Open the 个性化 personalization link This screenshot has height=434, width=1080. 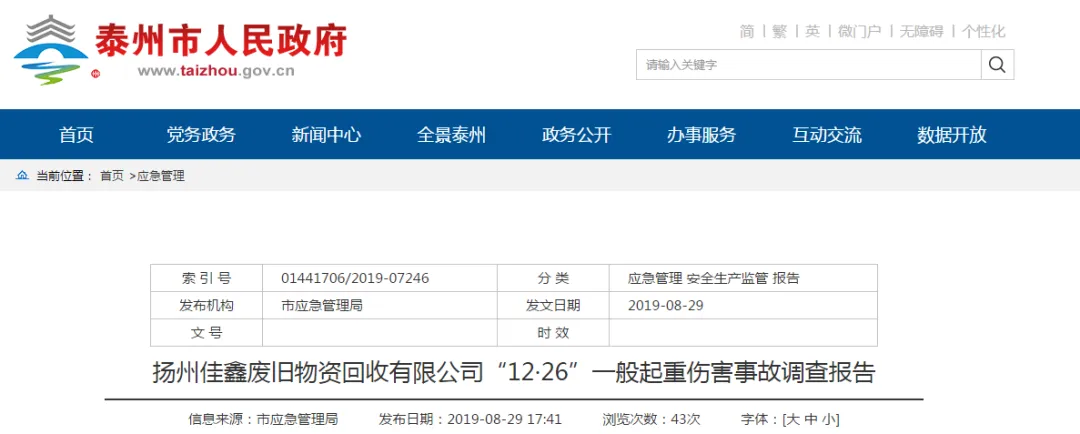984,31
